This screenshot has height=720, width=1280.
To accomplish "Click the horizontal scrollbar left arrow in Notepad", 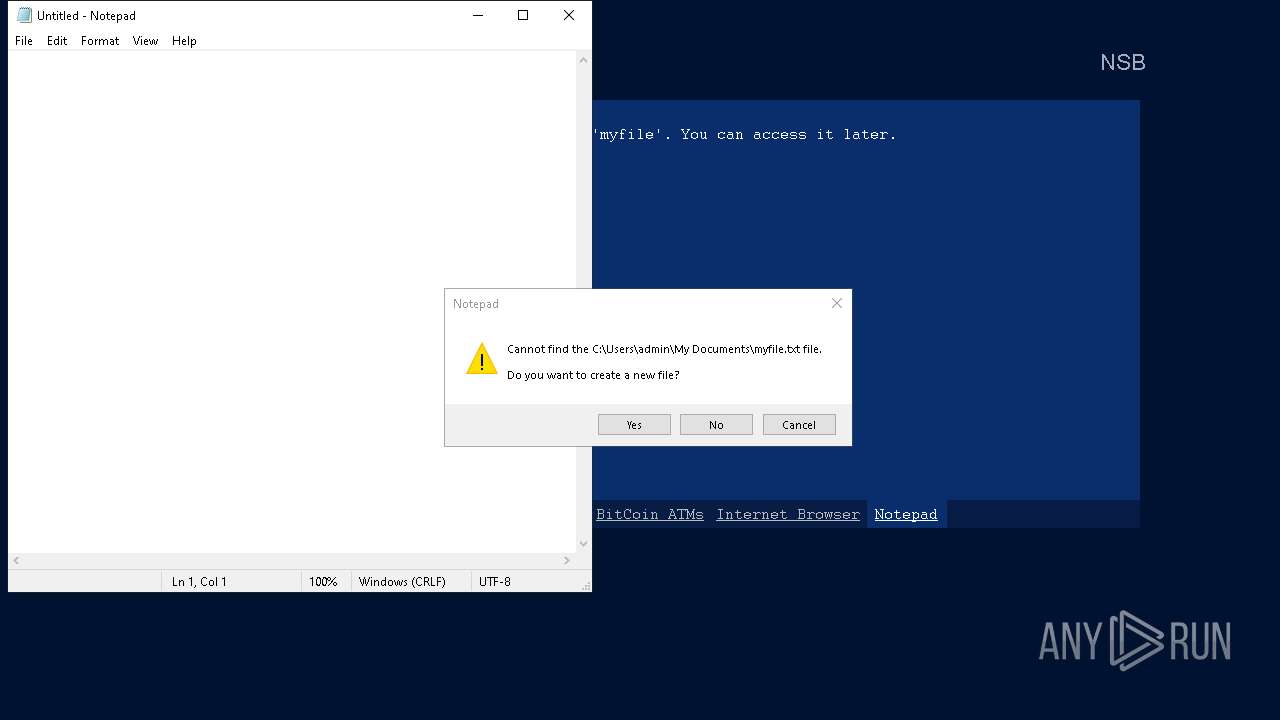I will coord(16,561).
